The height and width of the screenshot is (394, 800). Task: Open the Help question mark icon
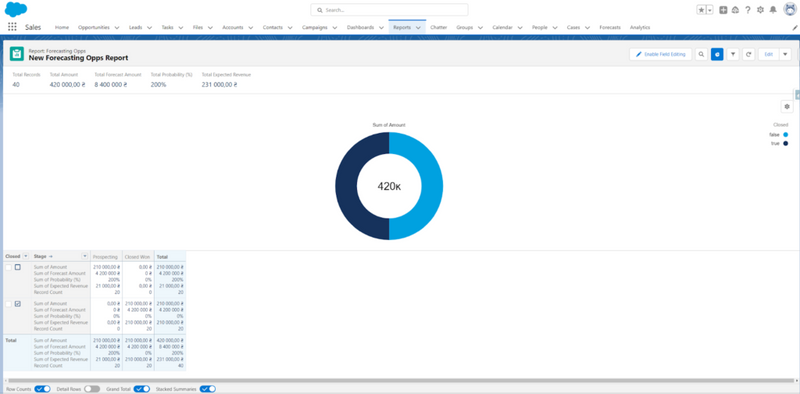(748, 10)
